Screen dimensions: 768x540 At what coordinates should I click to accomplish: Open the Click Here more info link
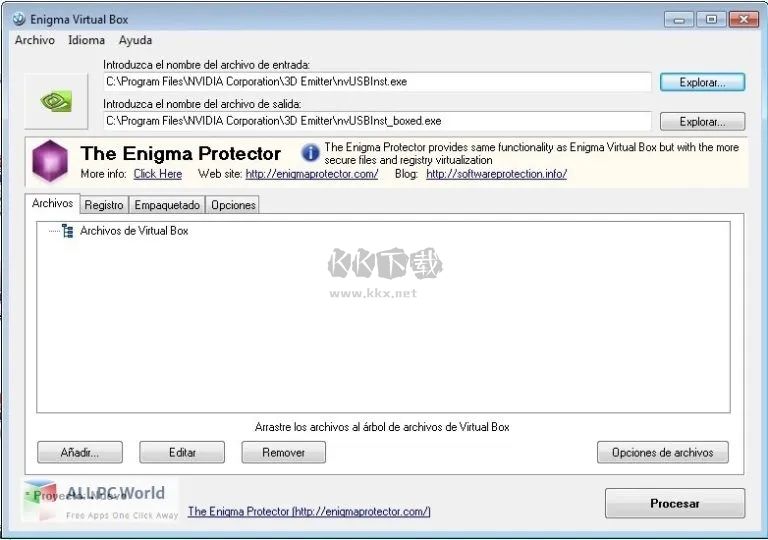(158, 174)
